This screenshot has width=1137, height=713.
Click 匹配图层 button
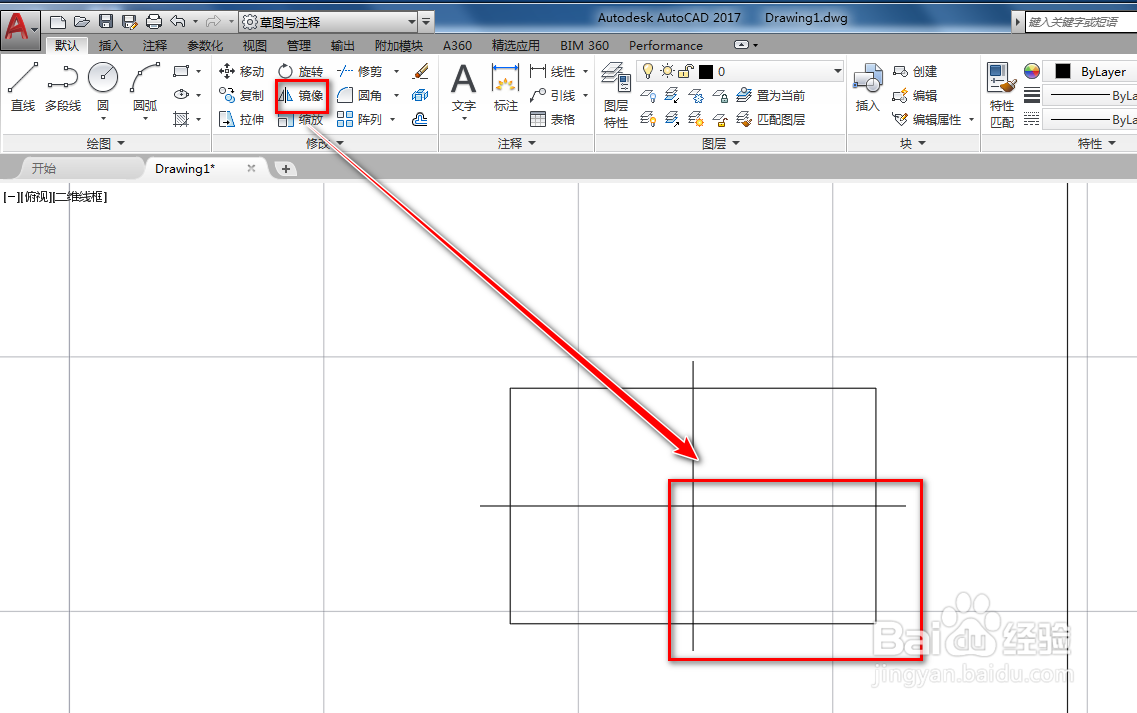pos(771,119)
